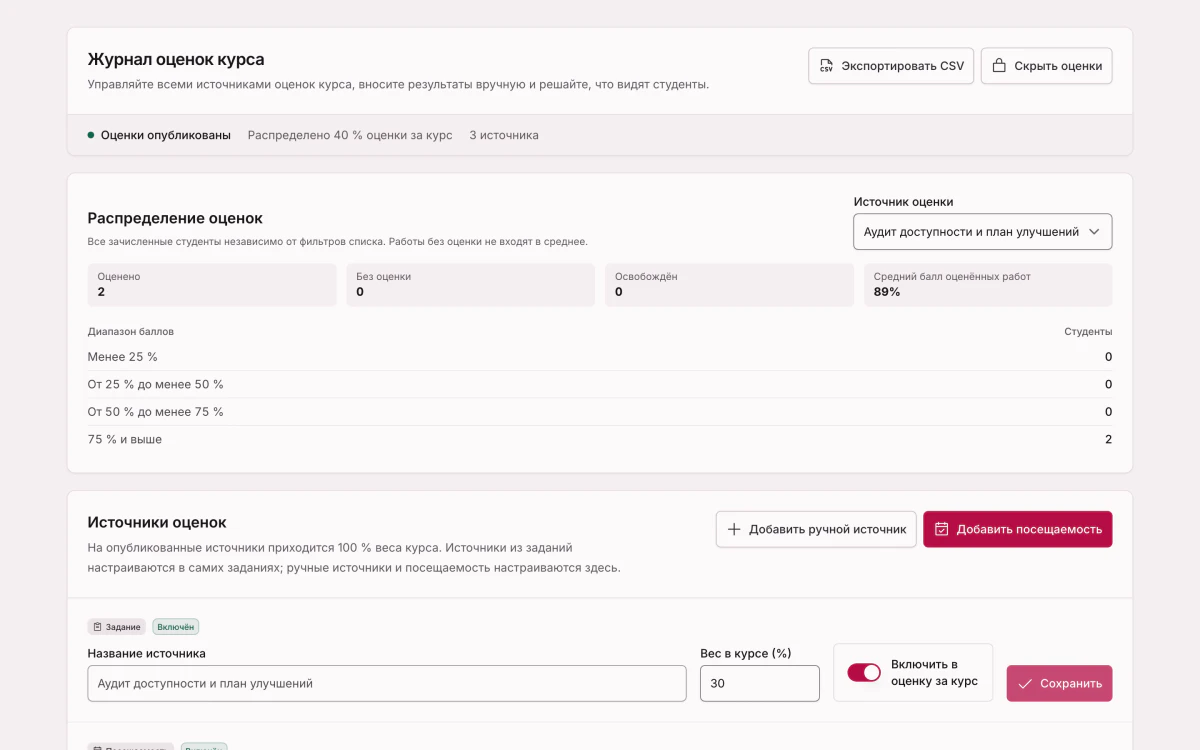Click the plus icon for «Добавить ручной источник»
Image resolution: width=1200 pixels, height=750 pixels.
point(734,529)
